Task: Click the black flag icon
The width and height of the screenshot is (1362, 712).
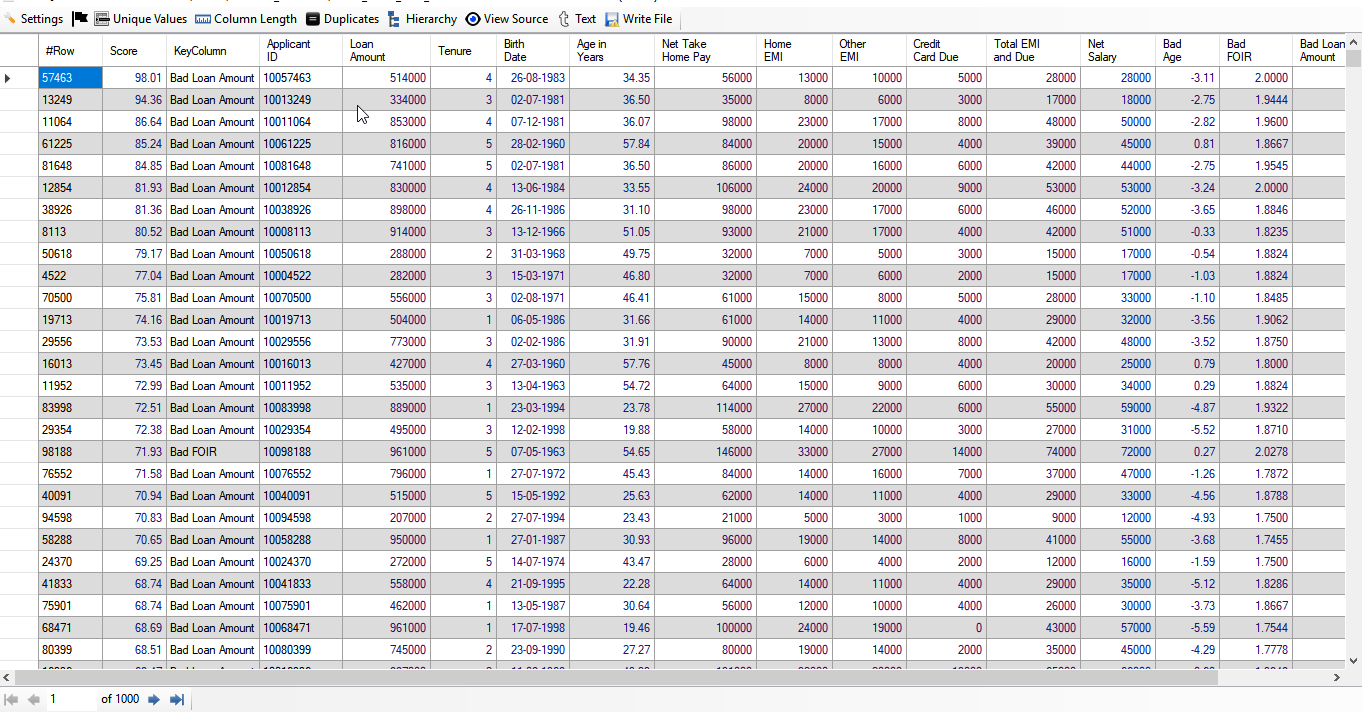Action: [80, 19]
